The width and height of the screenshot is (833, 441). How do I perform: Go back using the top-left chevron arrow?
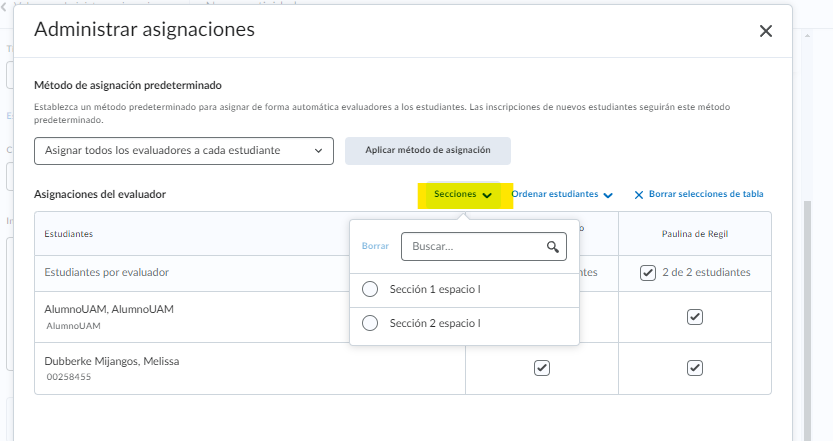[4, 6]
